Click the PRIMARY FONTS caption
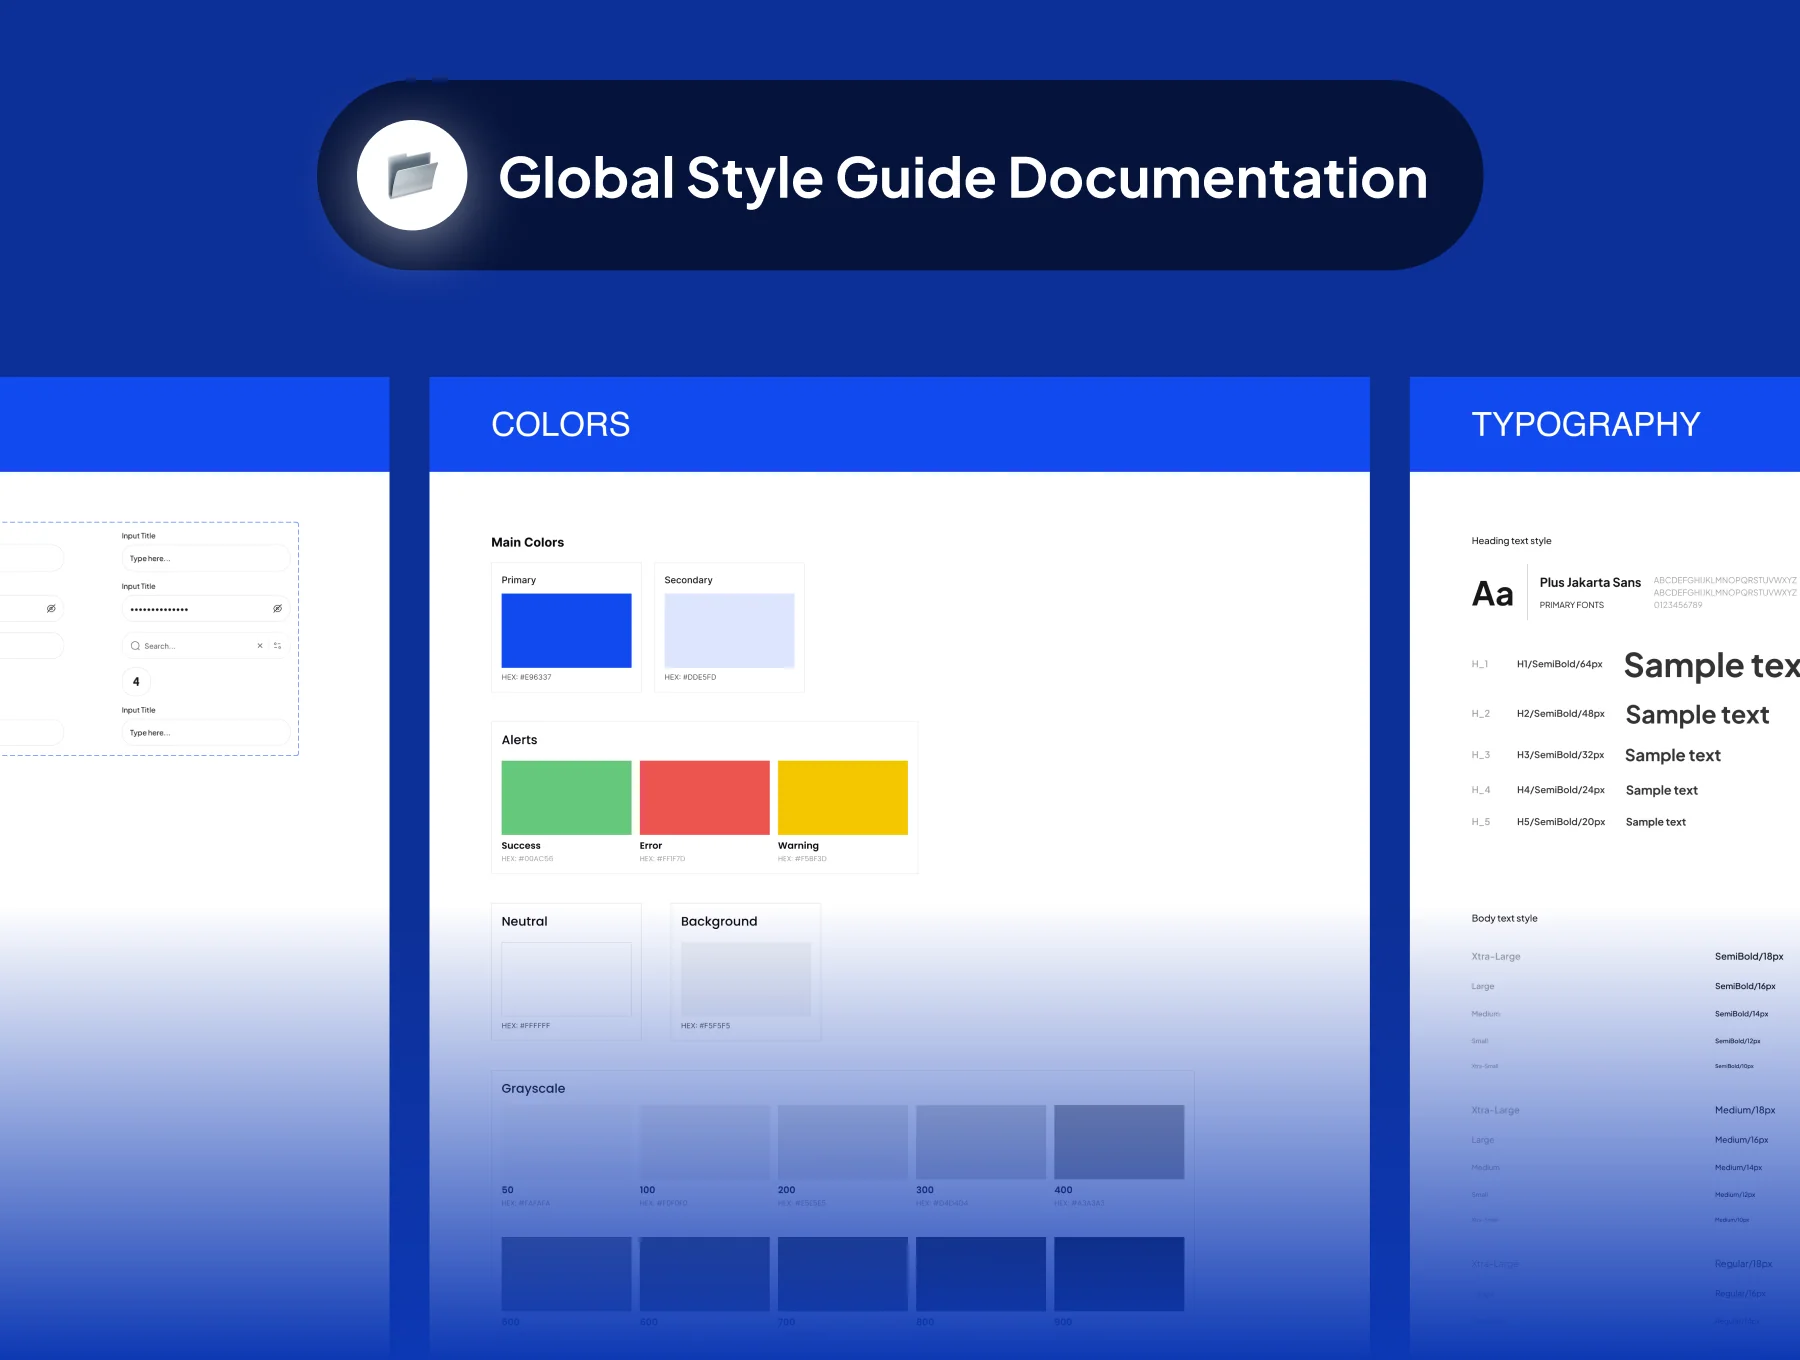The width and height of the screenshot is (1800, 1360). [1571, 605]
